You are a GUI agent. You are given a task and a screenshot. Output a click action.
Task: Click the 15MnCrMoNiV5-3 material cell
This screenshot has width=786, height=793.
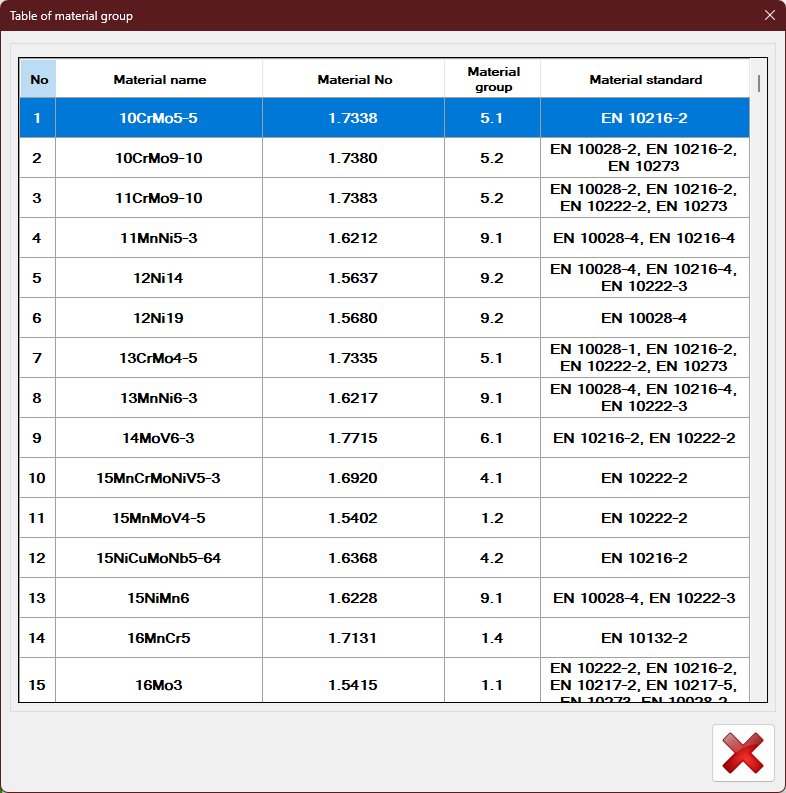tap(159, 478)
